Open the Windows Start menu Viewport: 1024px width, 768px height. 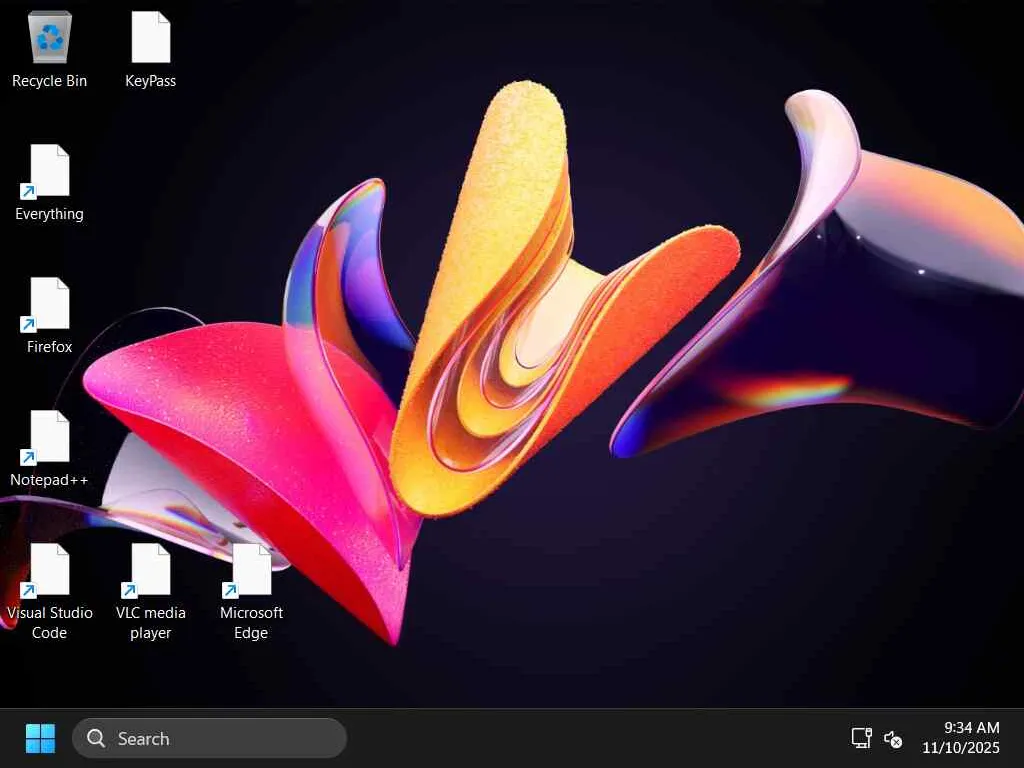(x=40, y=739)
